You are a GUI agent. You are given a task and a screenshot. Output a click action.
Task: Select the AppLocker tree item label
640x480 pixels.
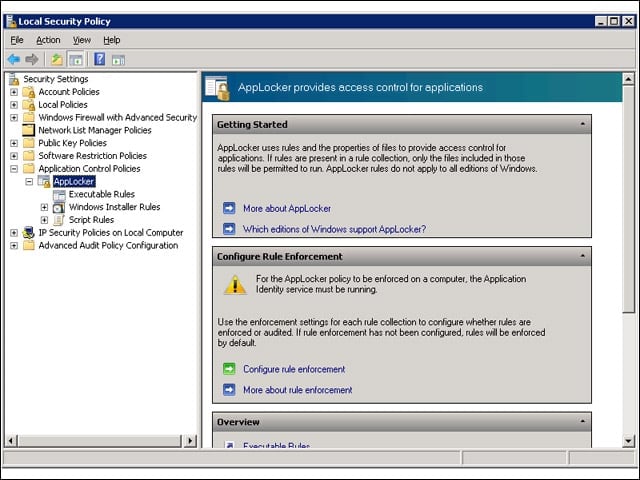tap(74, 182)
